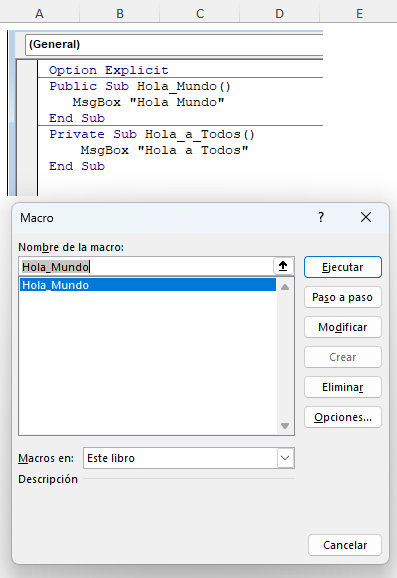This screenshot has height=578, width=397.
Task: Click the macro list scroll up arrow
Action: 285,287
